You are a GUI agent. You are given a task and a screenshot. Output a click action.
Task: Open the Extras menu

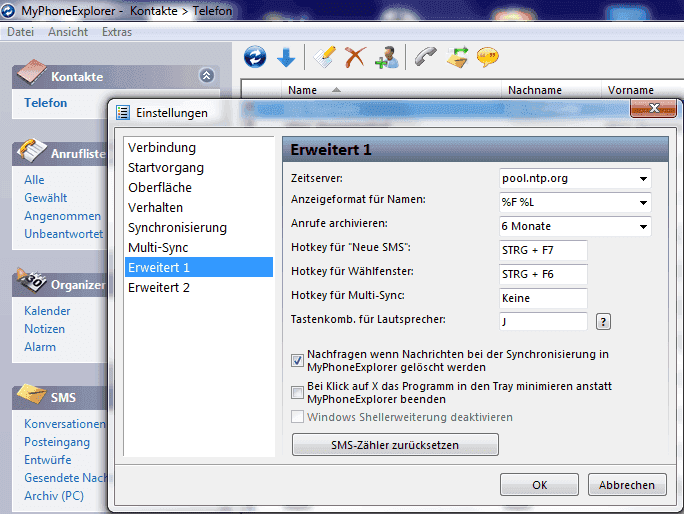tap(117, 32)
